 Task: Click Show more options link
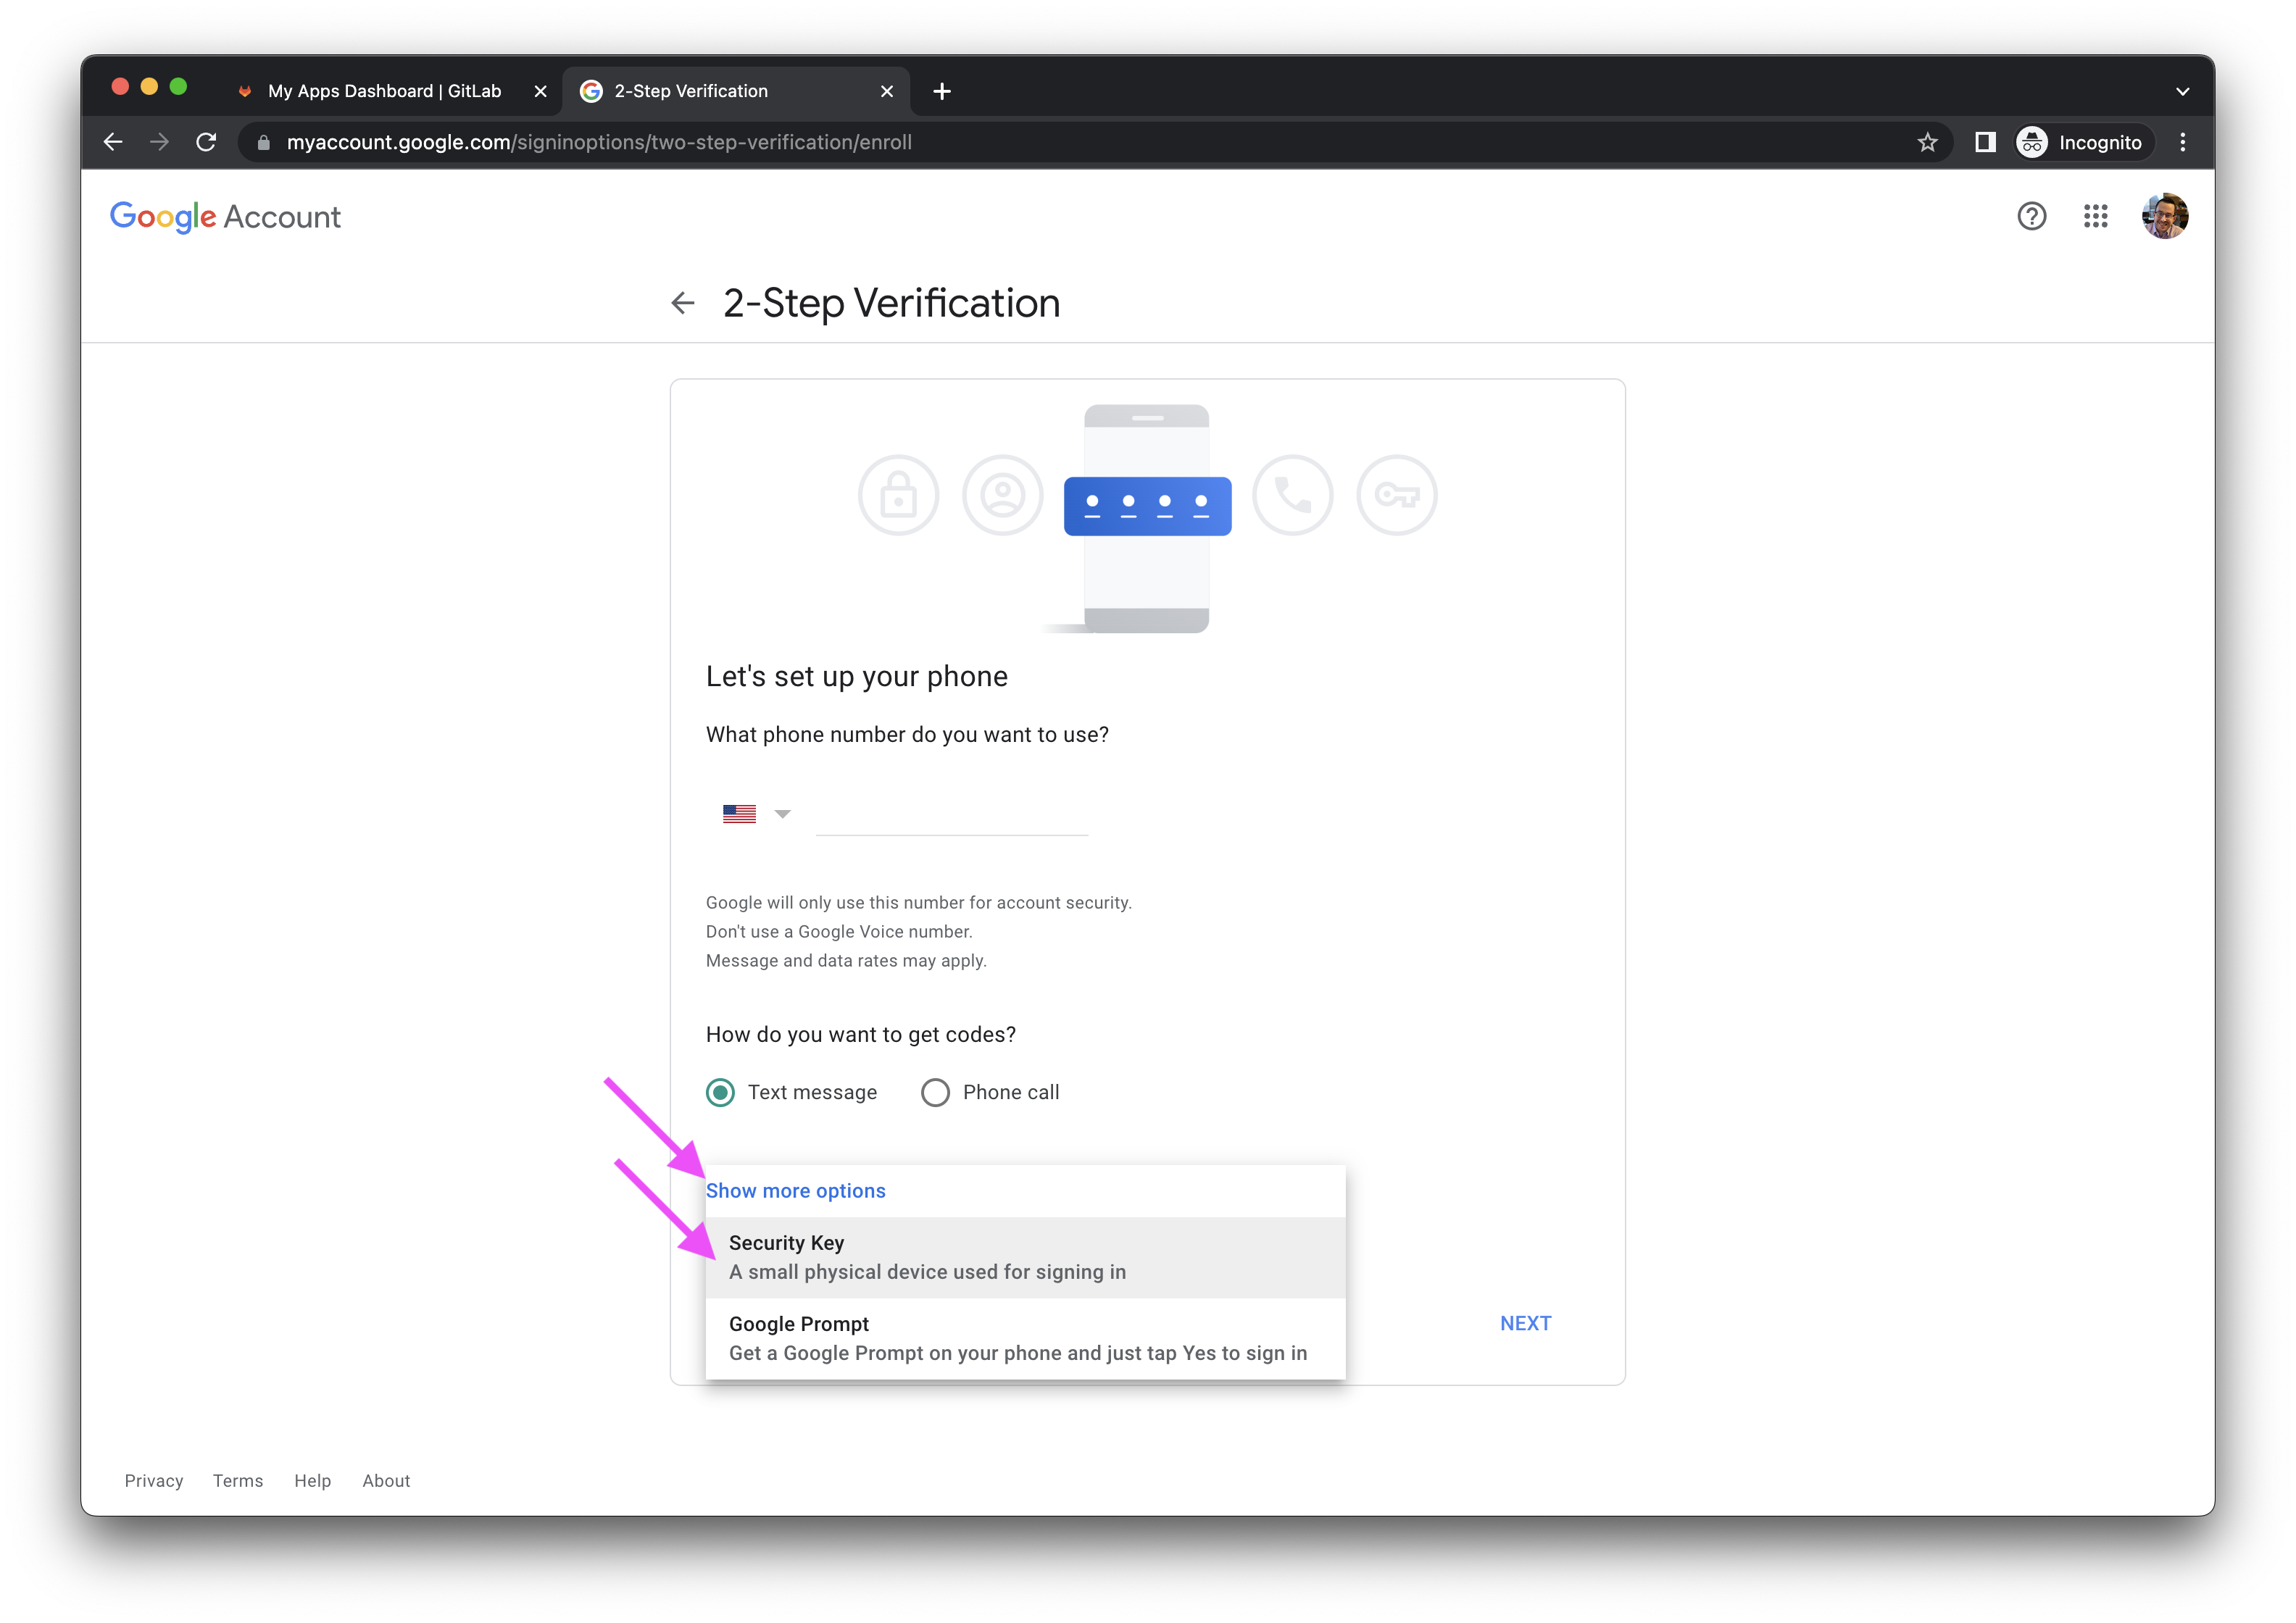[795, 1190]
